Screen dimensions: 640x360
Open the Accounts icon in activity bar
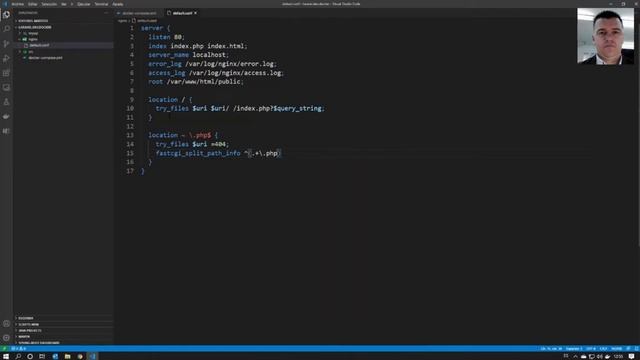coord(6,324)
